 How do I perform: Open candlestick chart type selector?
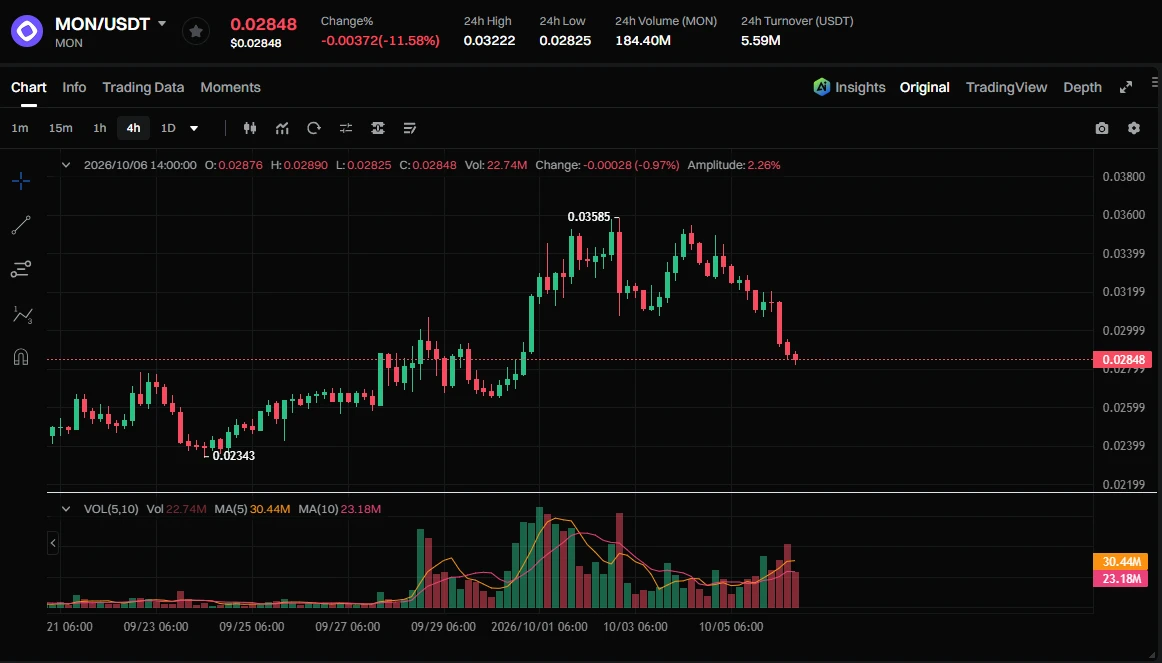pyautogui.click(x=250, y=128)
